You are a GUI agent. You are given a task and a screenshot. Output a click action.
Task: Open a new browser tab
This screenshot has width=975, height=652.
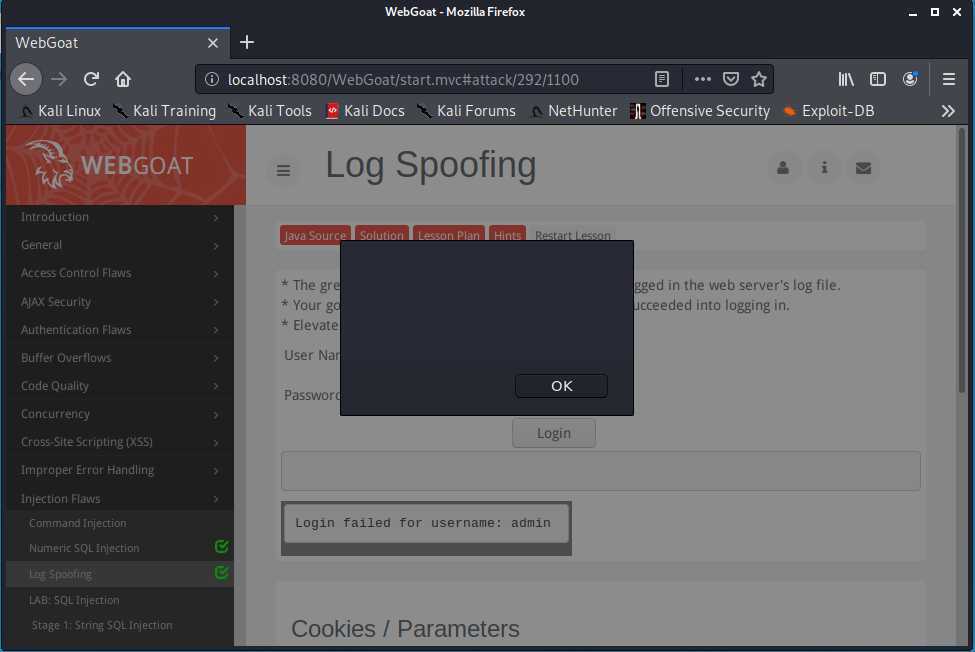point(247,42)
